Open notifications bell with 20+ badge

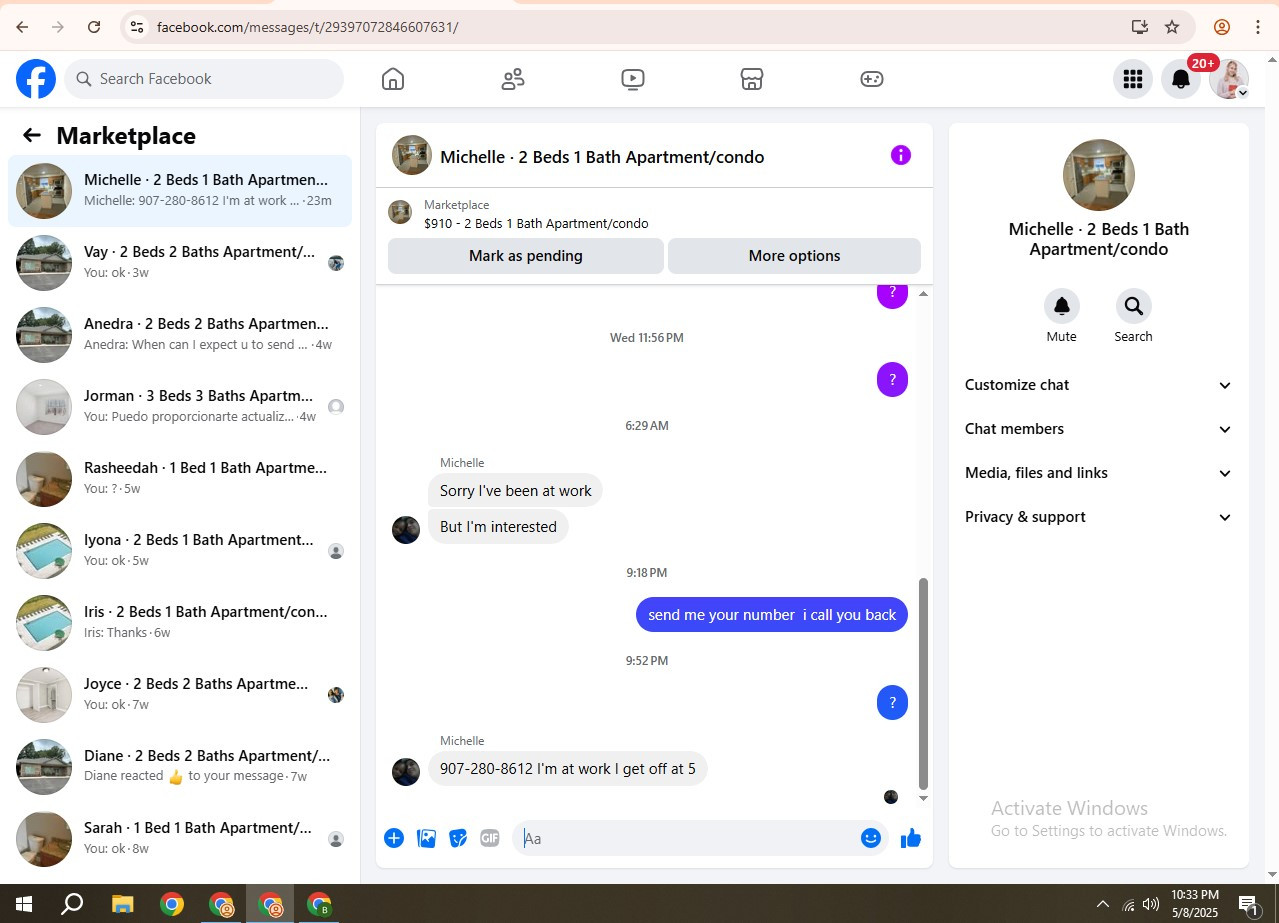[x=1181, y=79]
